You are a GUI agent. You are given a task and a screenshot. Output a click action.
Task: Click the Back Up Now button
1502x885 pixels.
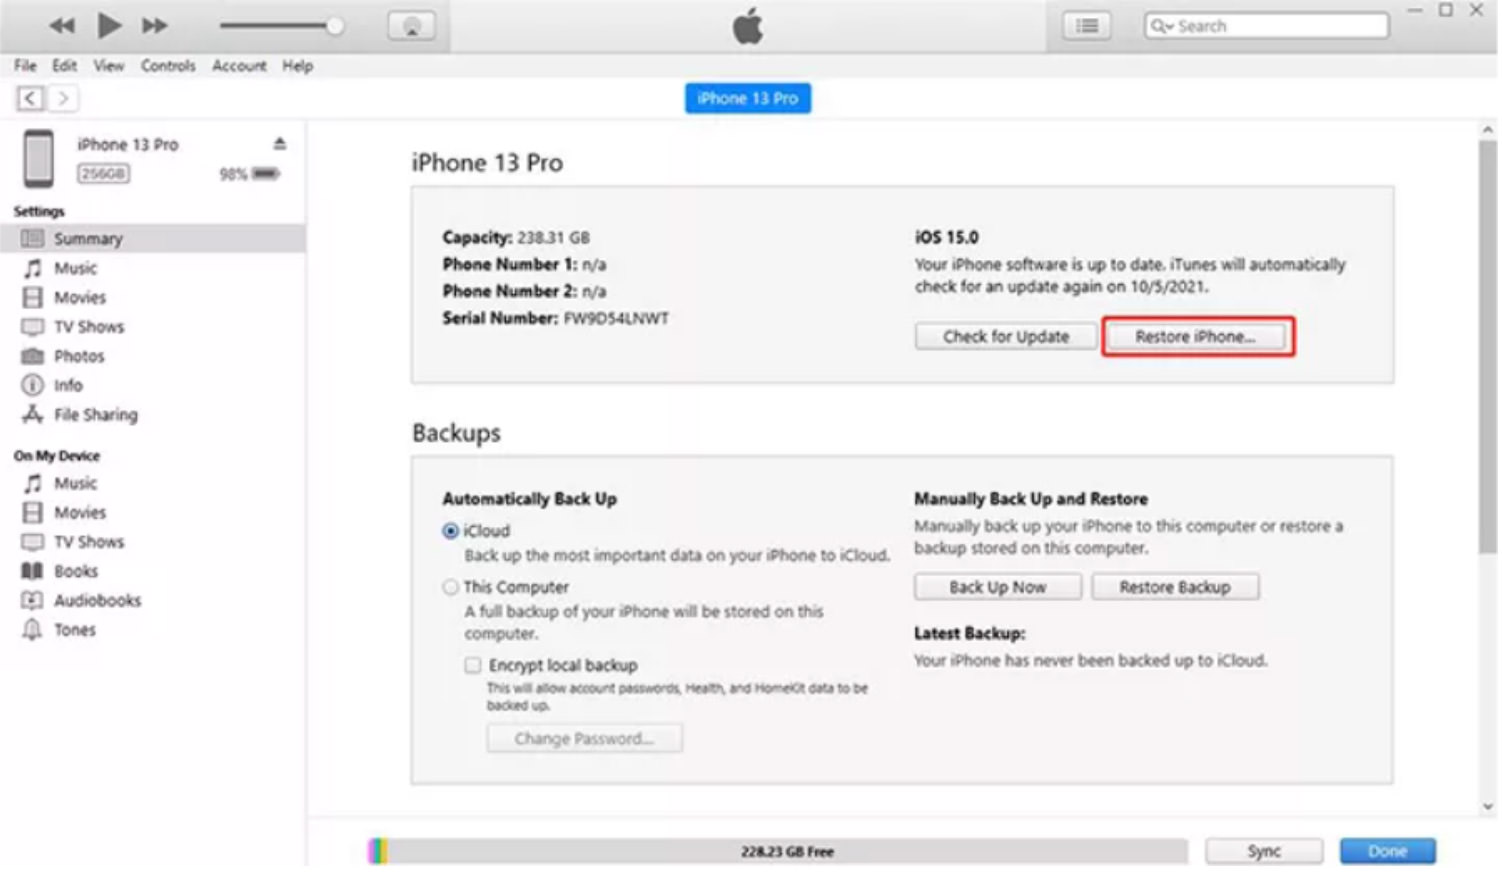pos(997,587)
